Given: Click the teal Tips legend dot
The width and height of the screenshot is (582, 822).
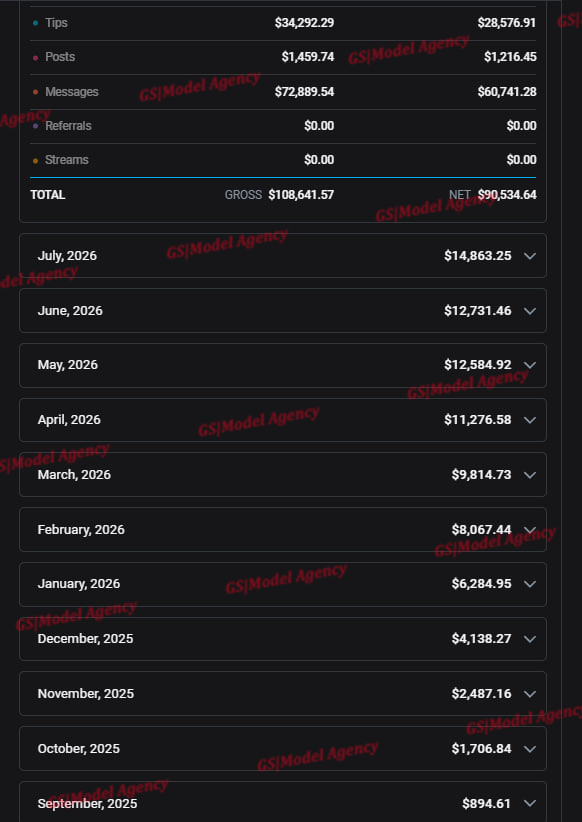Looking at the screenshot, I should click(35, 23).
